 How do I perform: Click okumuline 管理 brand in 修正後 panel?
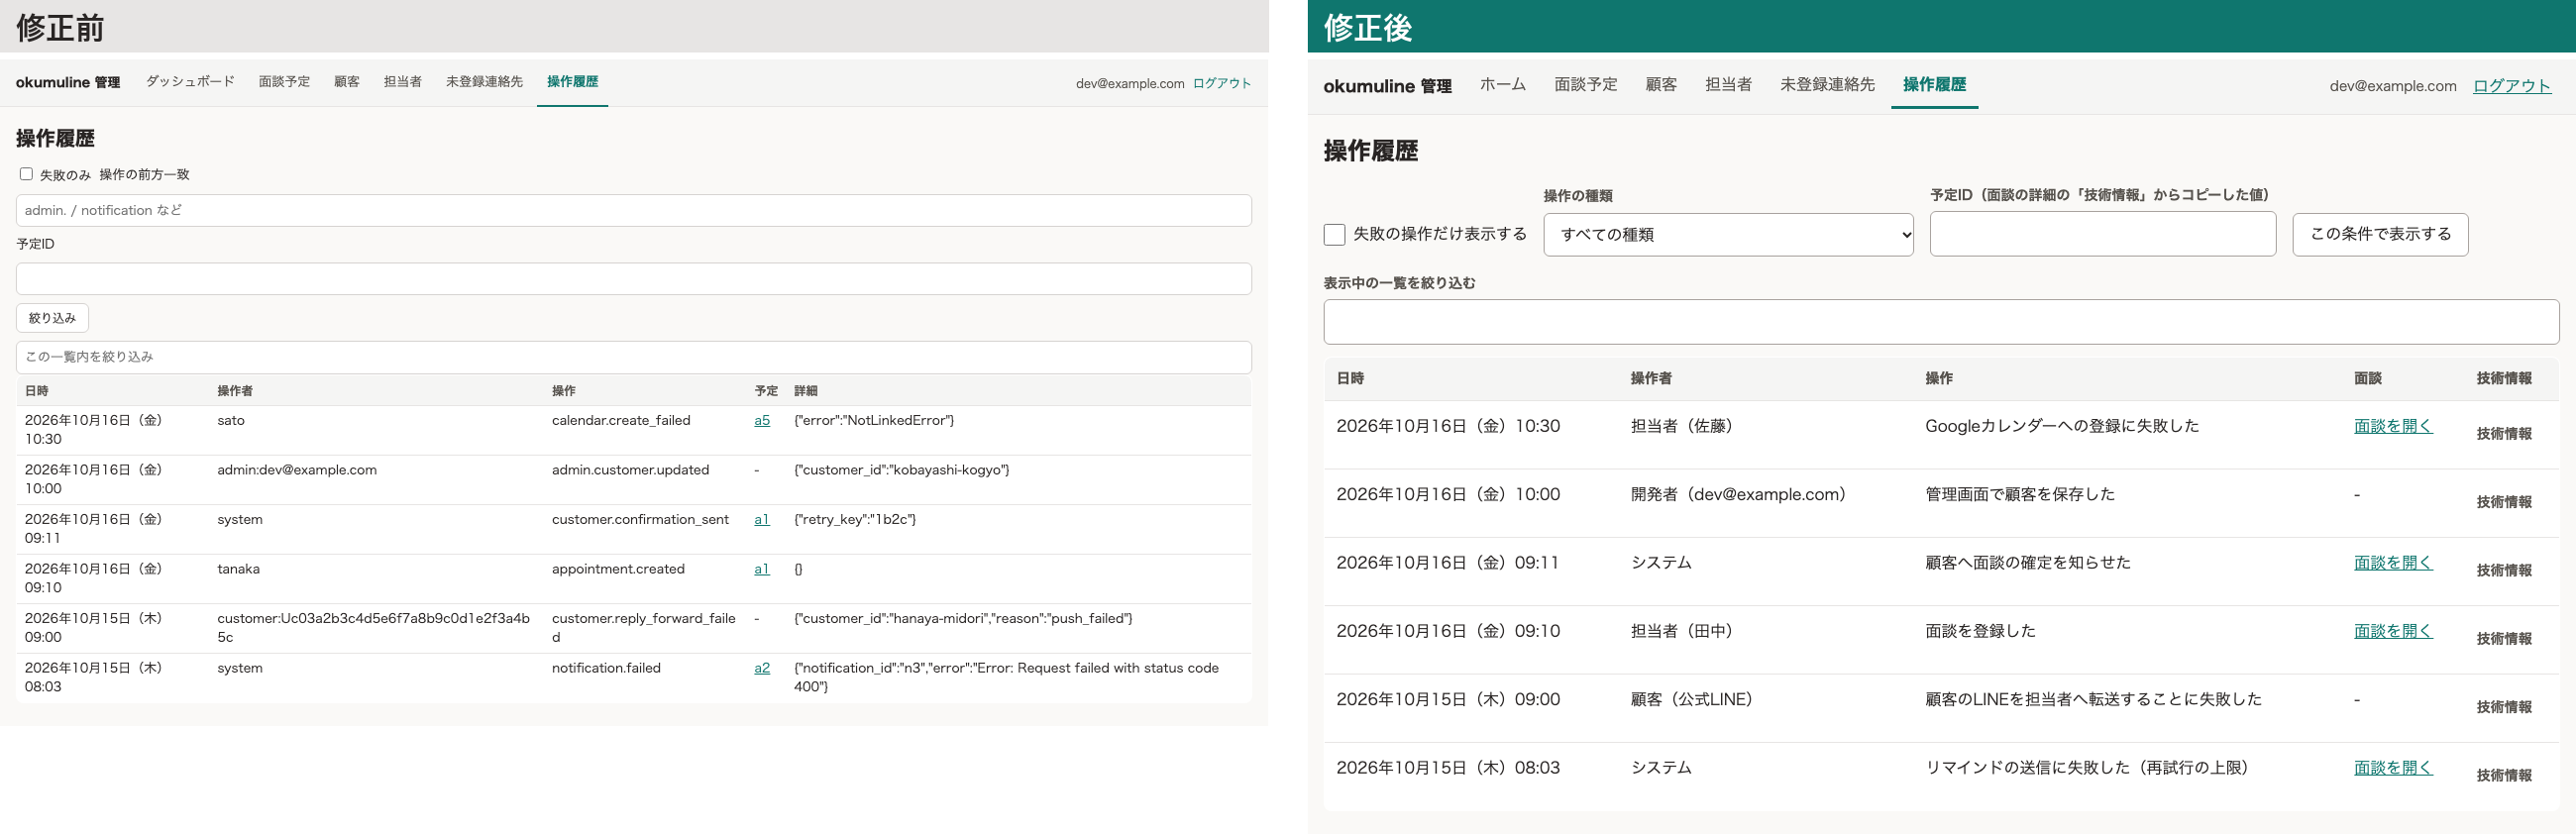(1387, 86)
